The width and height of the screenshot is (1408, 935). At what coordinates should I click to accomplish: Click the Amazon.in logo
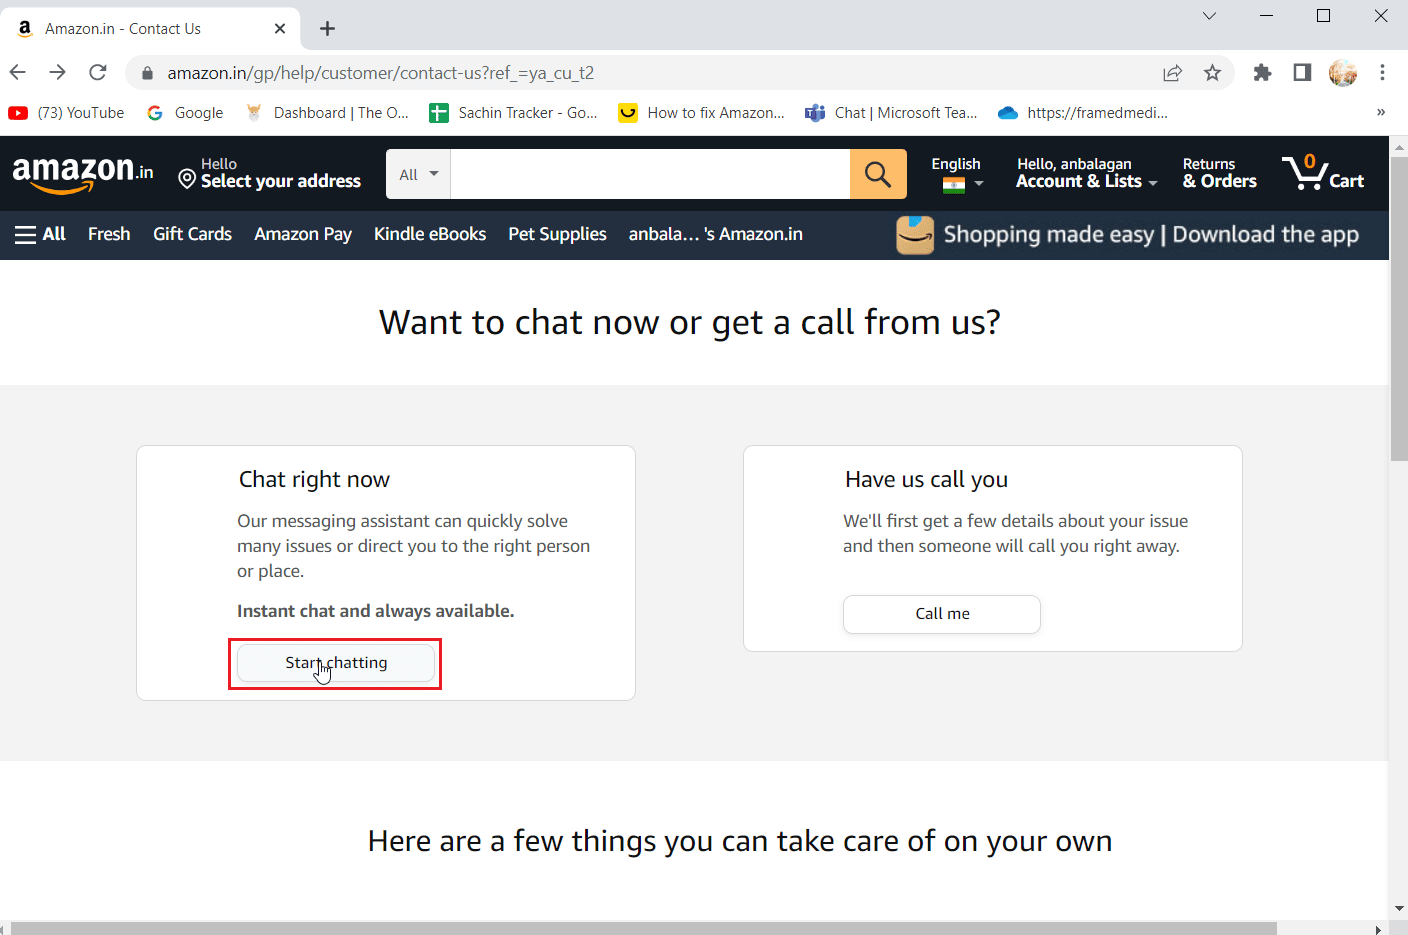pyautogui.click(x=83, y=173)
